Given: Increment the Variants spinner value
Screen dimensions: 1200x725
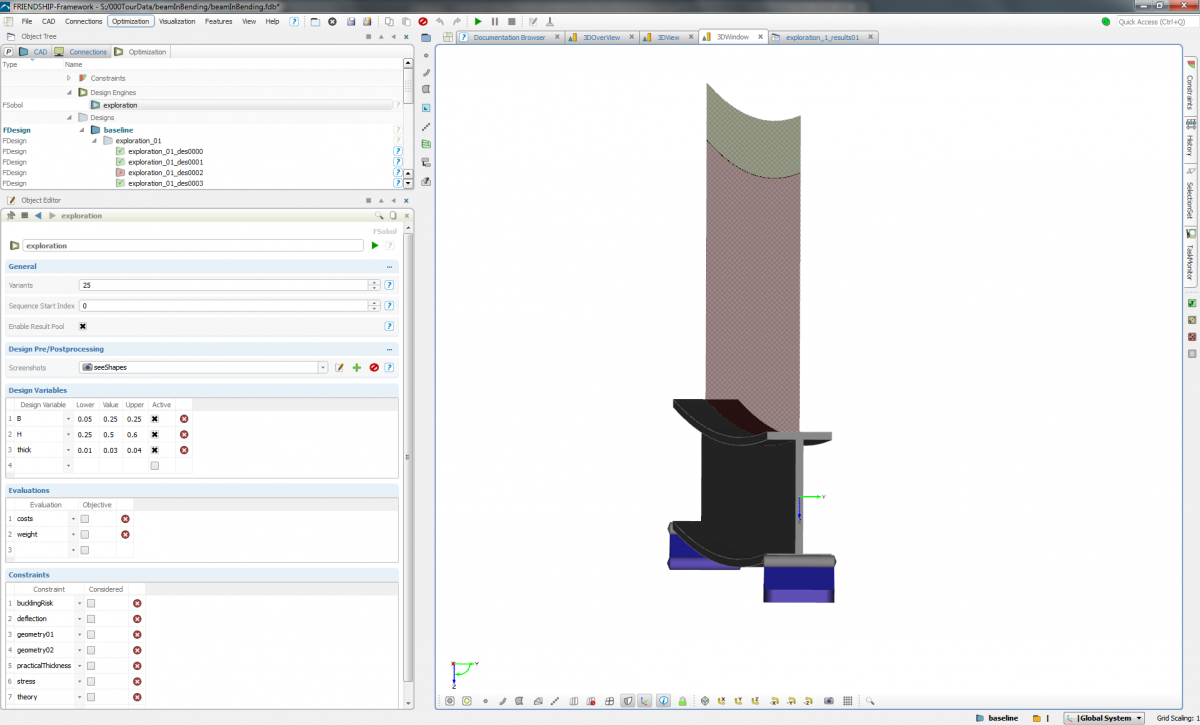Looking at the screenshot, I should pyautogui.click(x=374, y=282).
